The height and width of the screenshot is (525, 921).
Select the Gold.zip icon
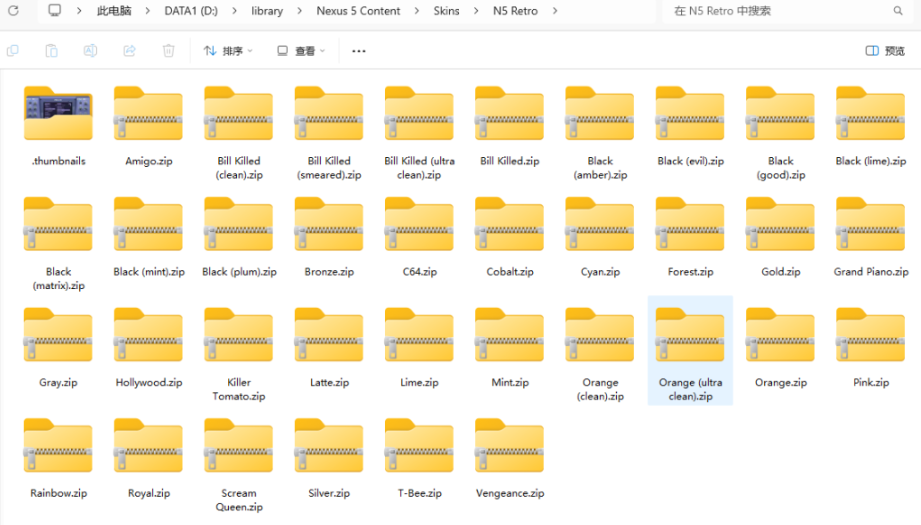[x=781, y=224]
